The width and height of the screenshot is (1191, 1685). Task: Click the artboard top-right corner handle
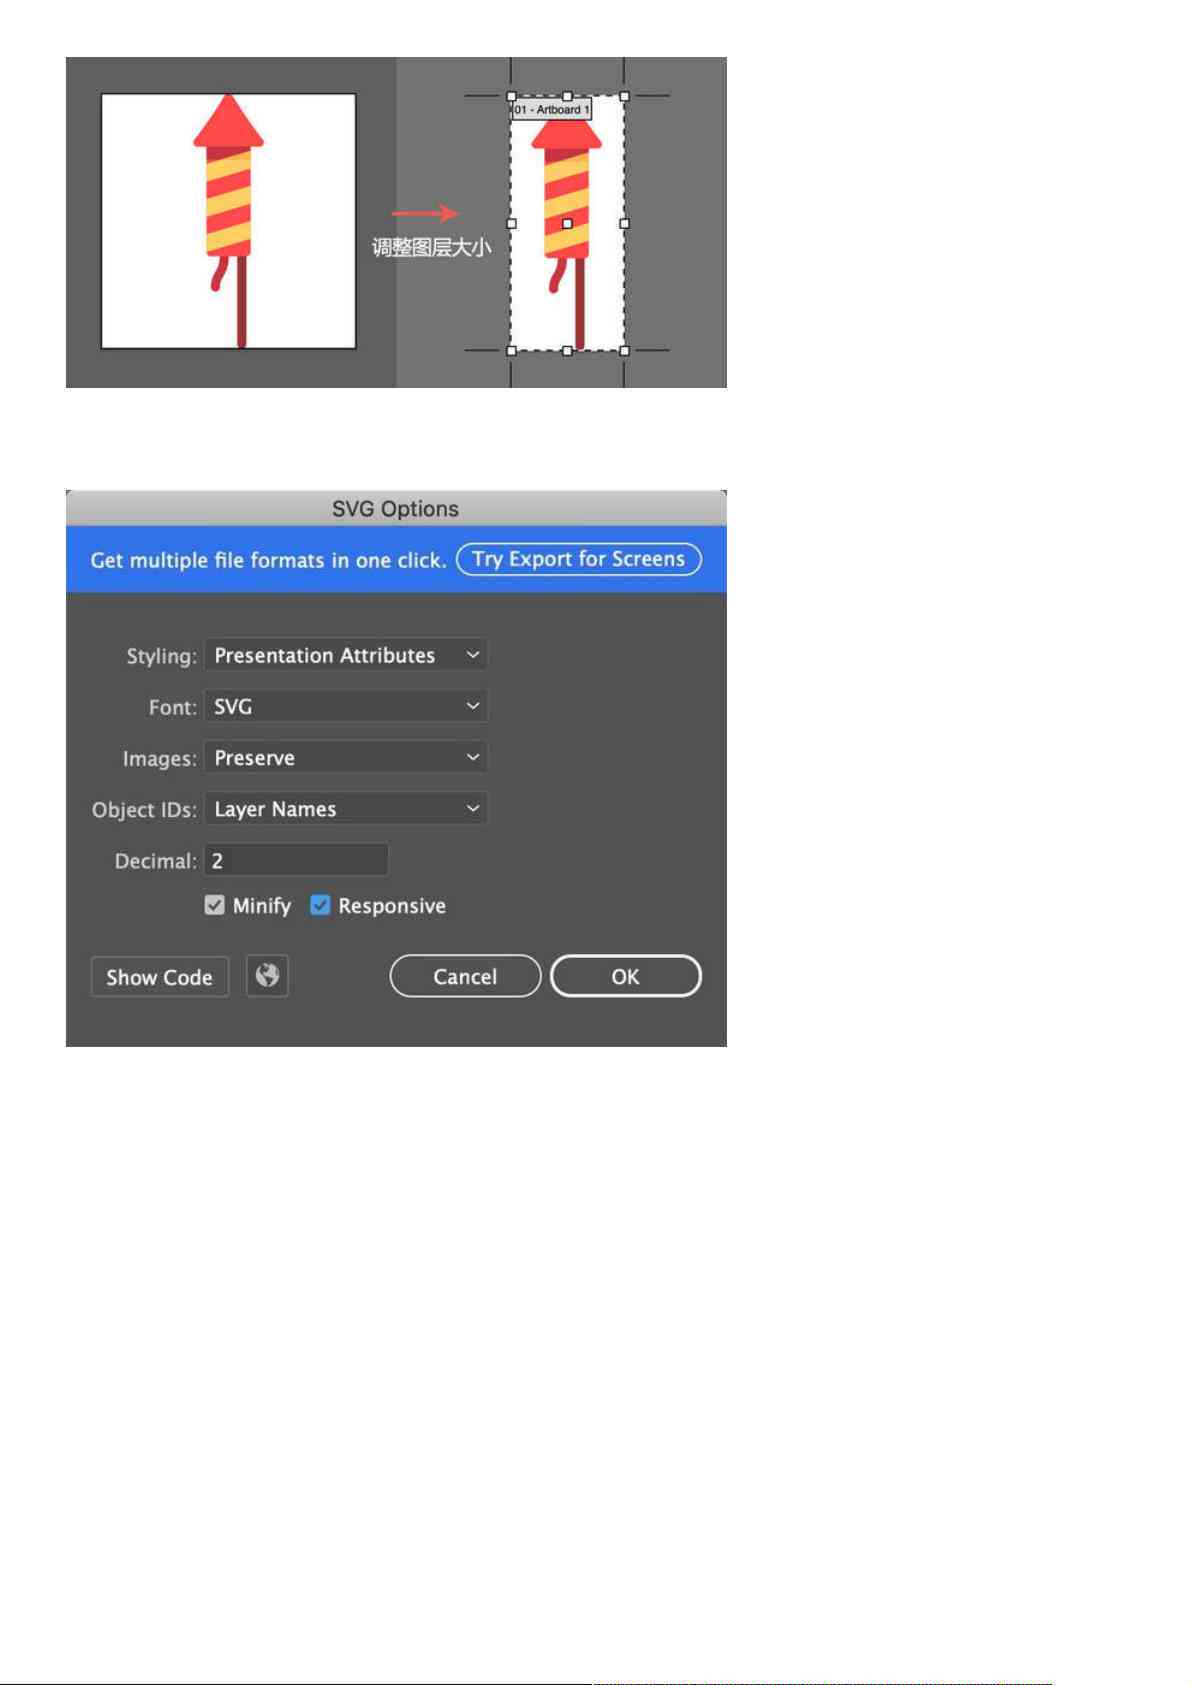(x=624, y=97)
